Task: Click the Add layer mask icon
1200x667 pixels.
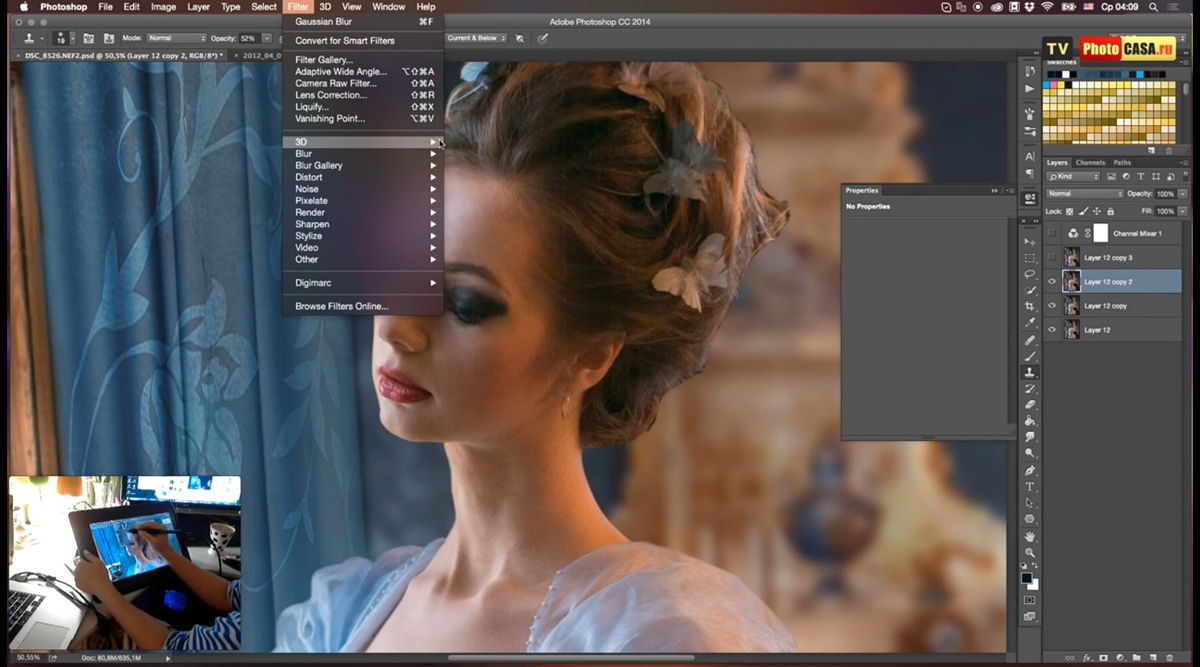Action: coord(1103,657)
